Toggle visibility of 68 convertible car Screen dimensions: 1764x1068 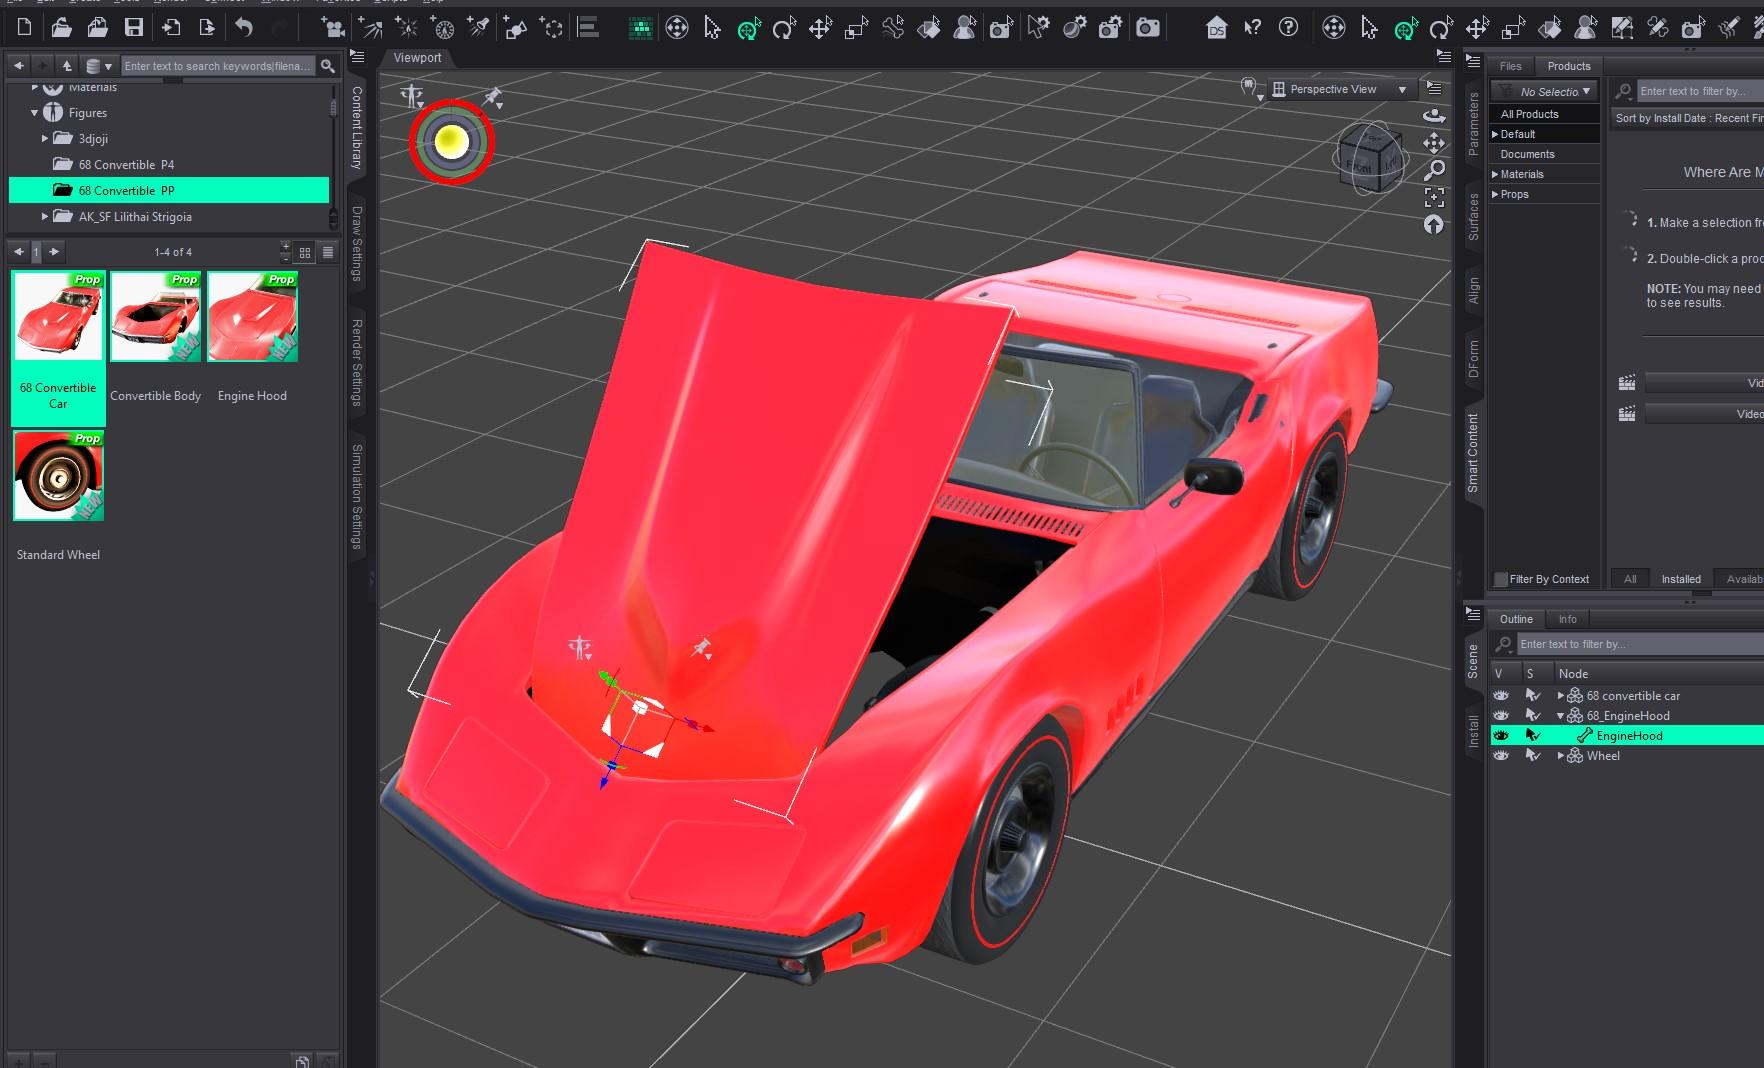[1501, 696]
